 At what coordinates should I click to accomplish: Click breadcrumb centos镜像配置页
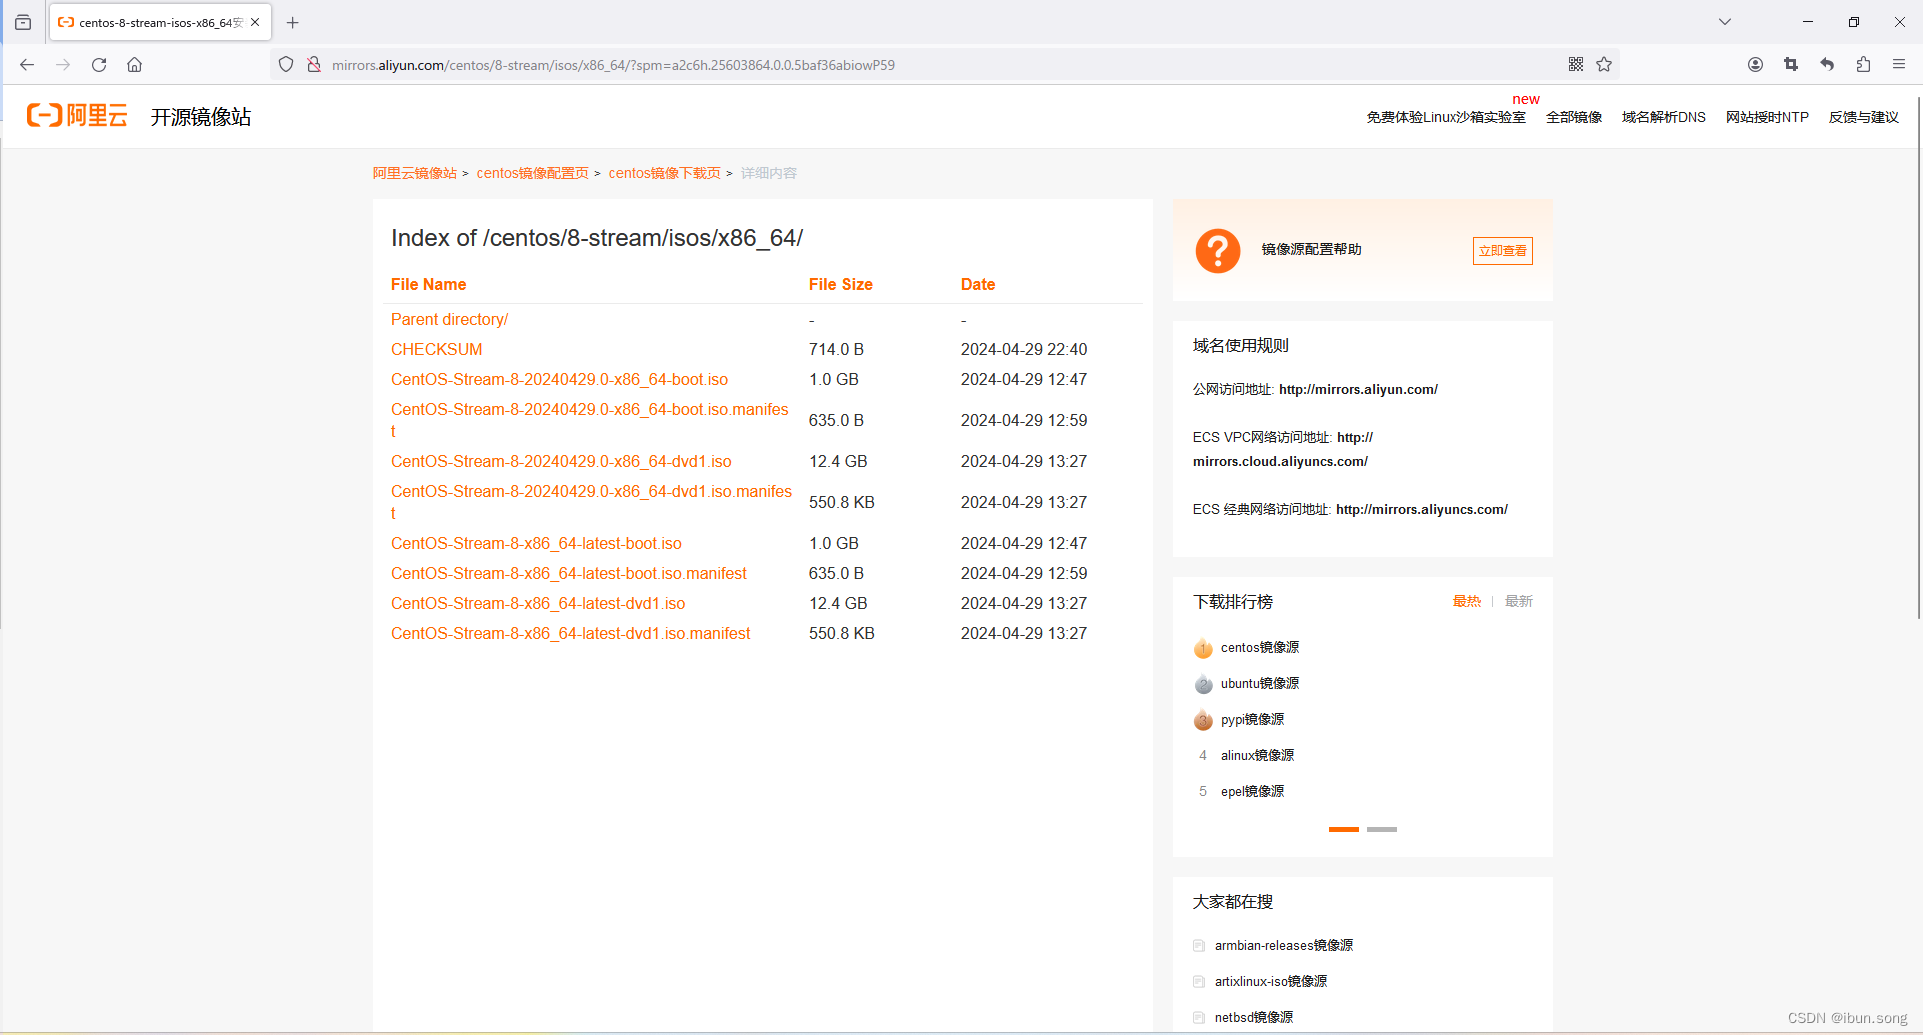533,173
